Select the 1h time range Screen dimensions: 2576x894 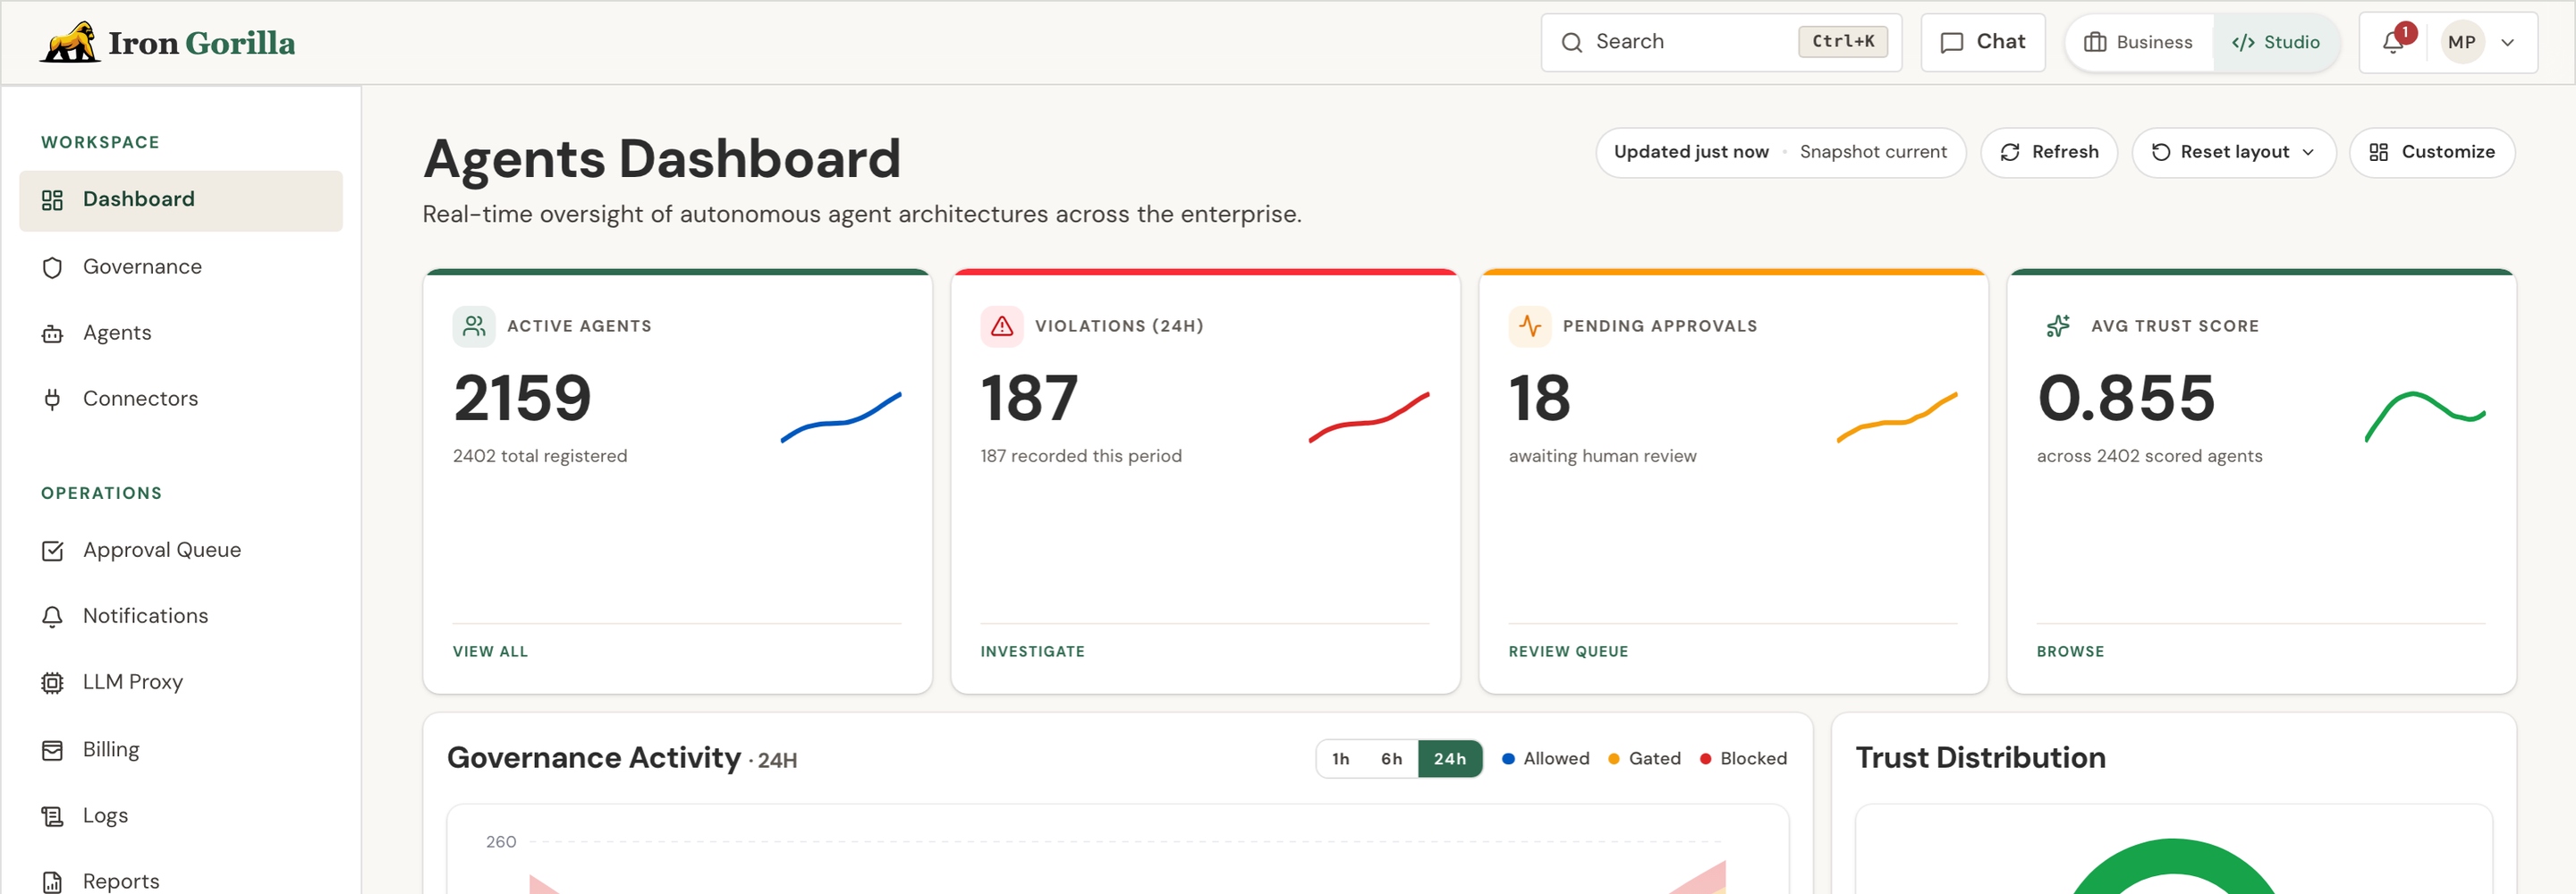click(x=1341, y=759)
